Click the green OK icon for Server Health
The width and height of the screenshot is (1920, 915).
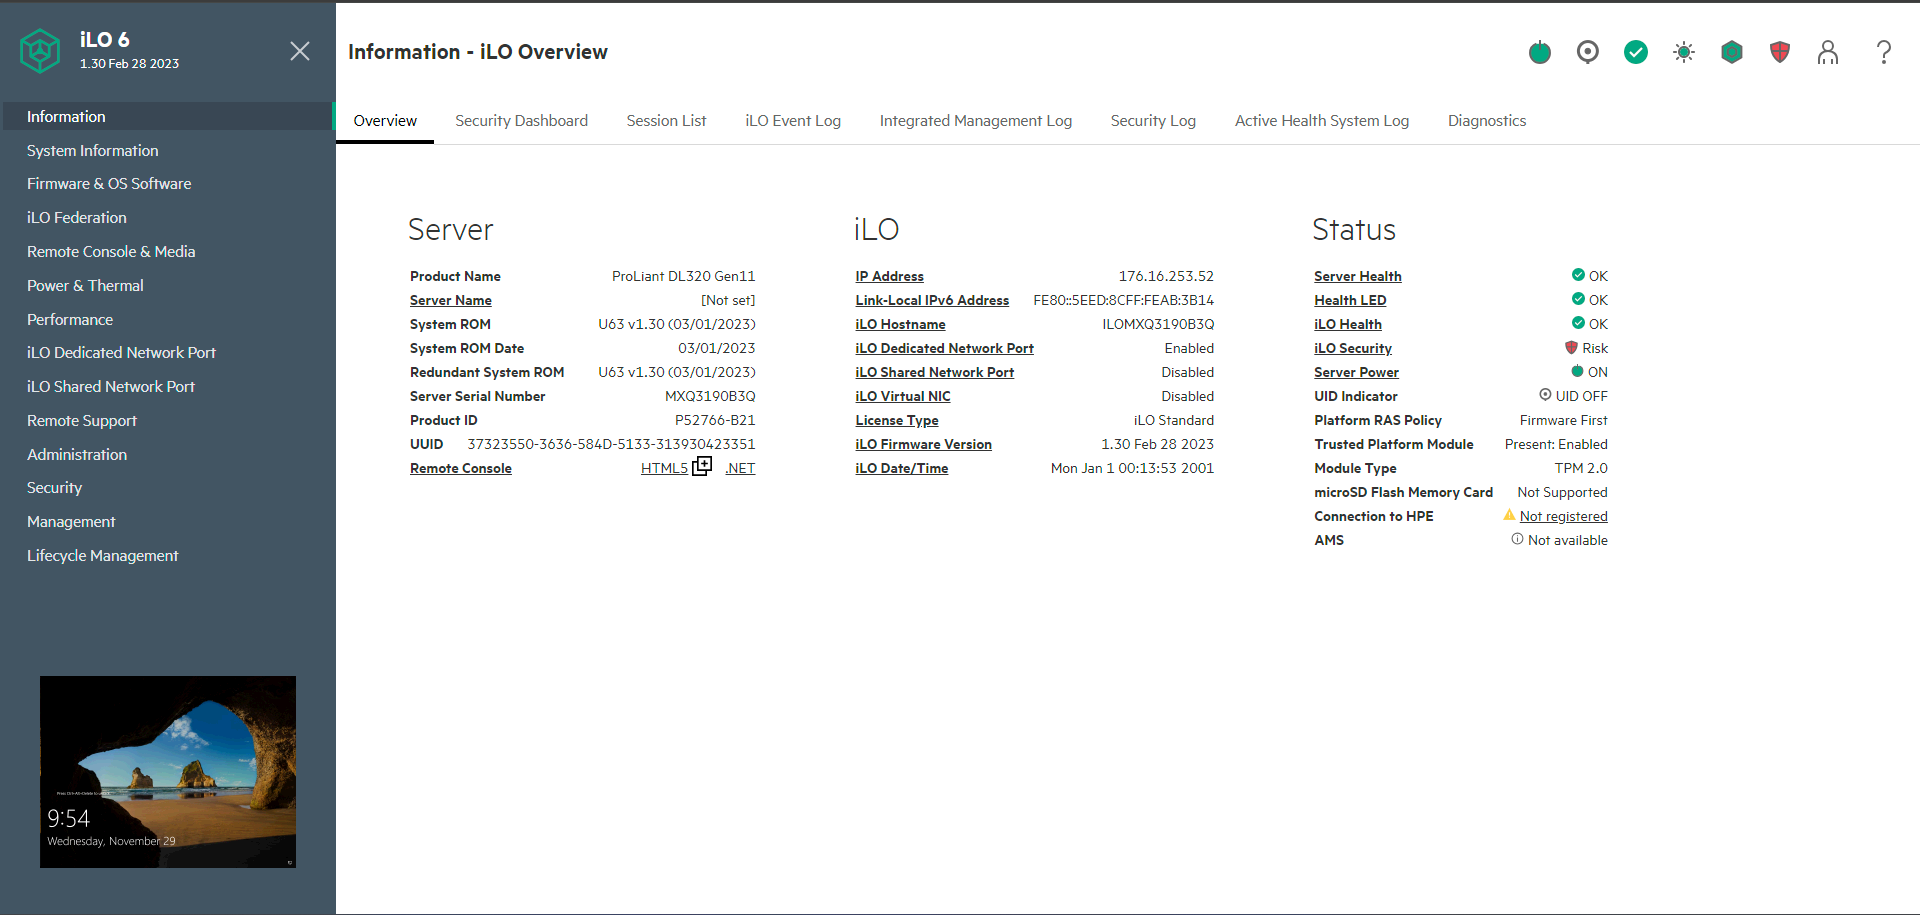tap(1578, 275)
